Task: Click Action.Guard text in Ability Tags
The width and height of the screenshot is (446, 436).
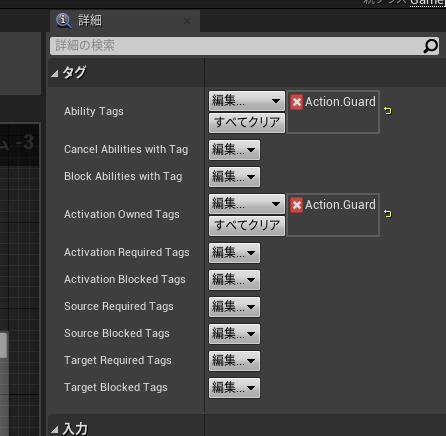Action: pyautogui.click(x=340, y=102)
